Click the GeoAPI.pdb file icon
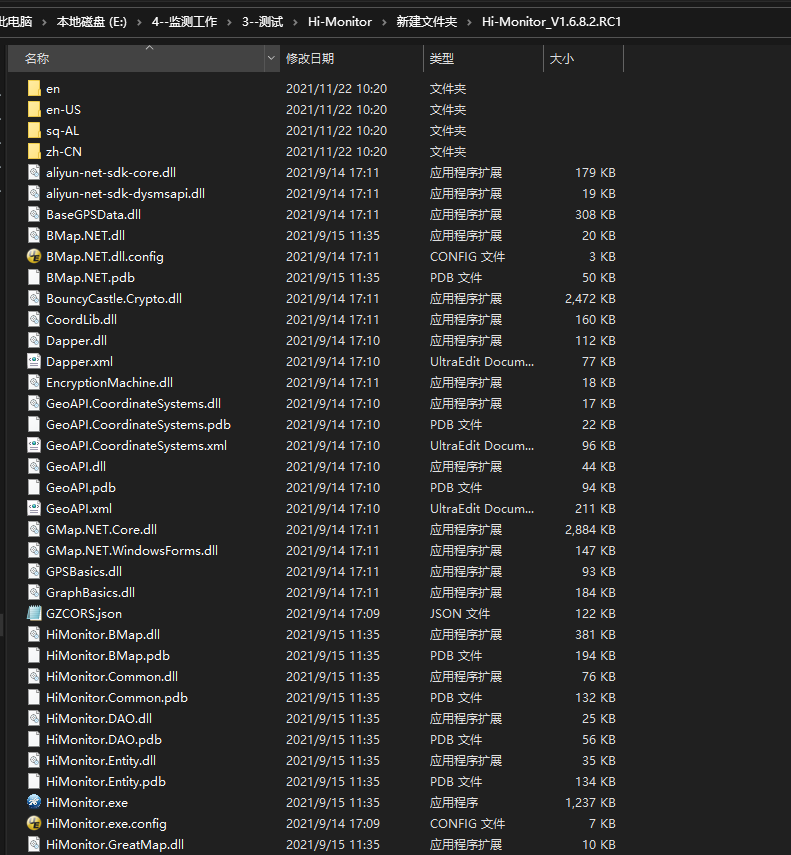This screenshot has width=791, height=855. point(34,487)
